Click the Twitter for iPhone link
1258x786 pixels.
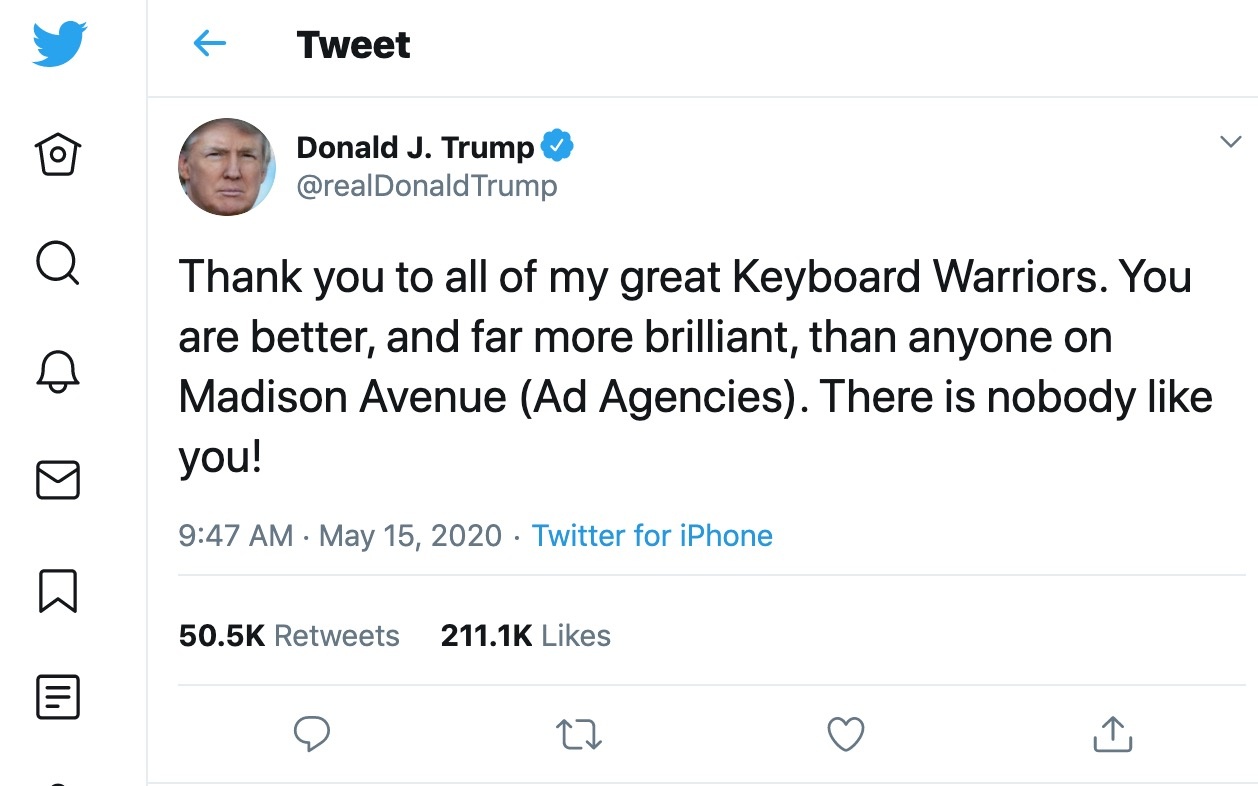click(652, 535)
